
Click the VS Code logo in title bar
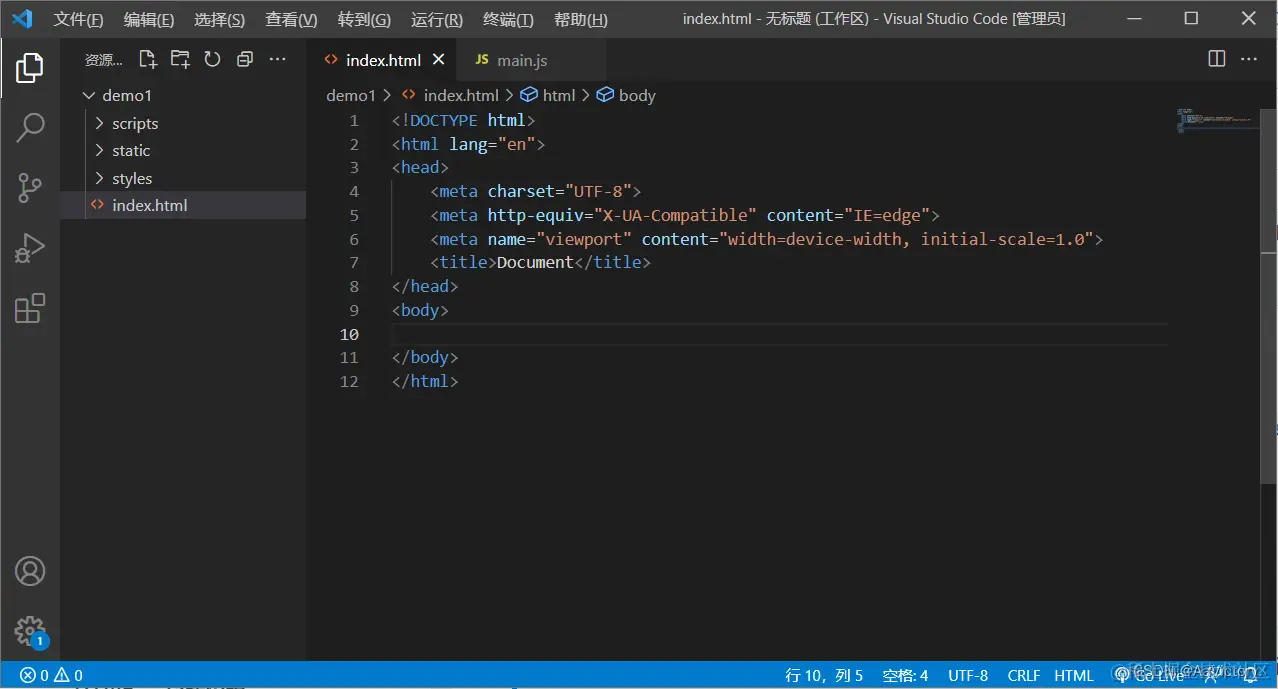tap(22, 19)
